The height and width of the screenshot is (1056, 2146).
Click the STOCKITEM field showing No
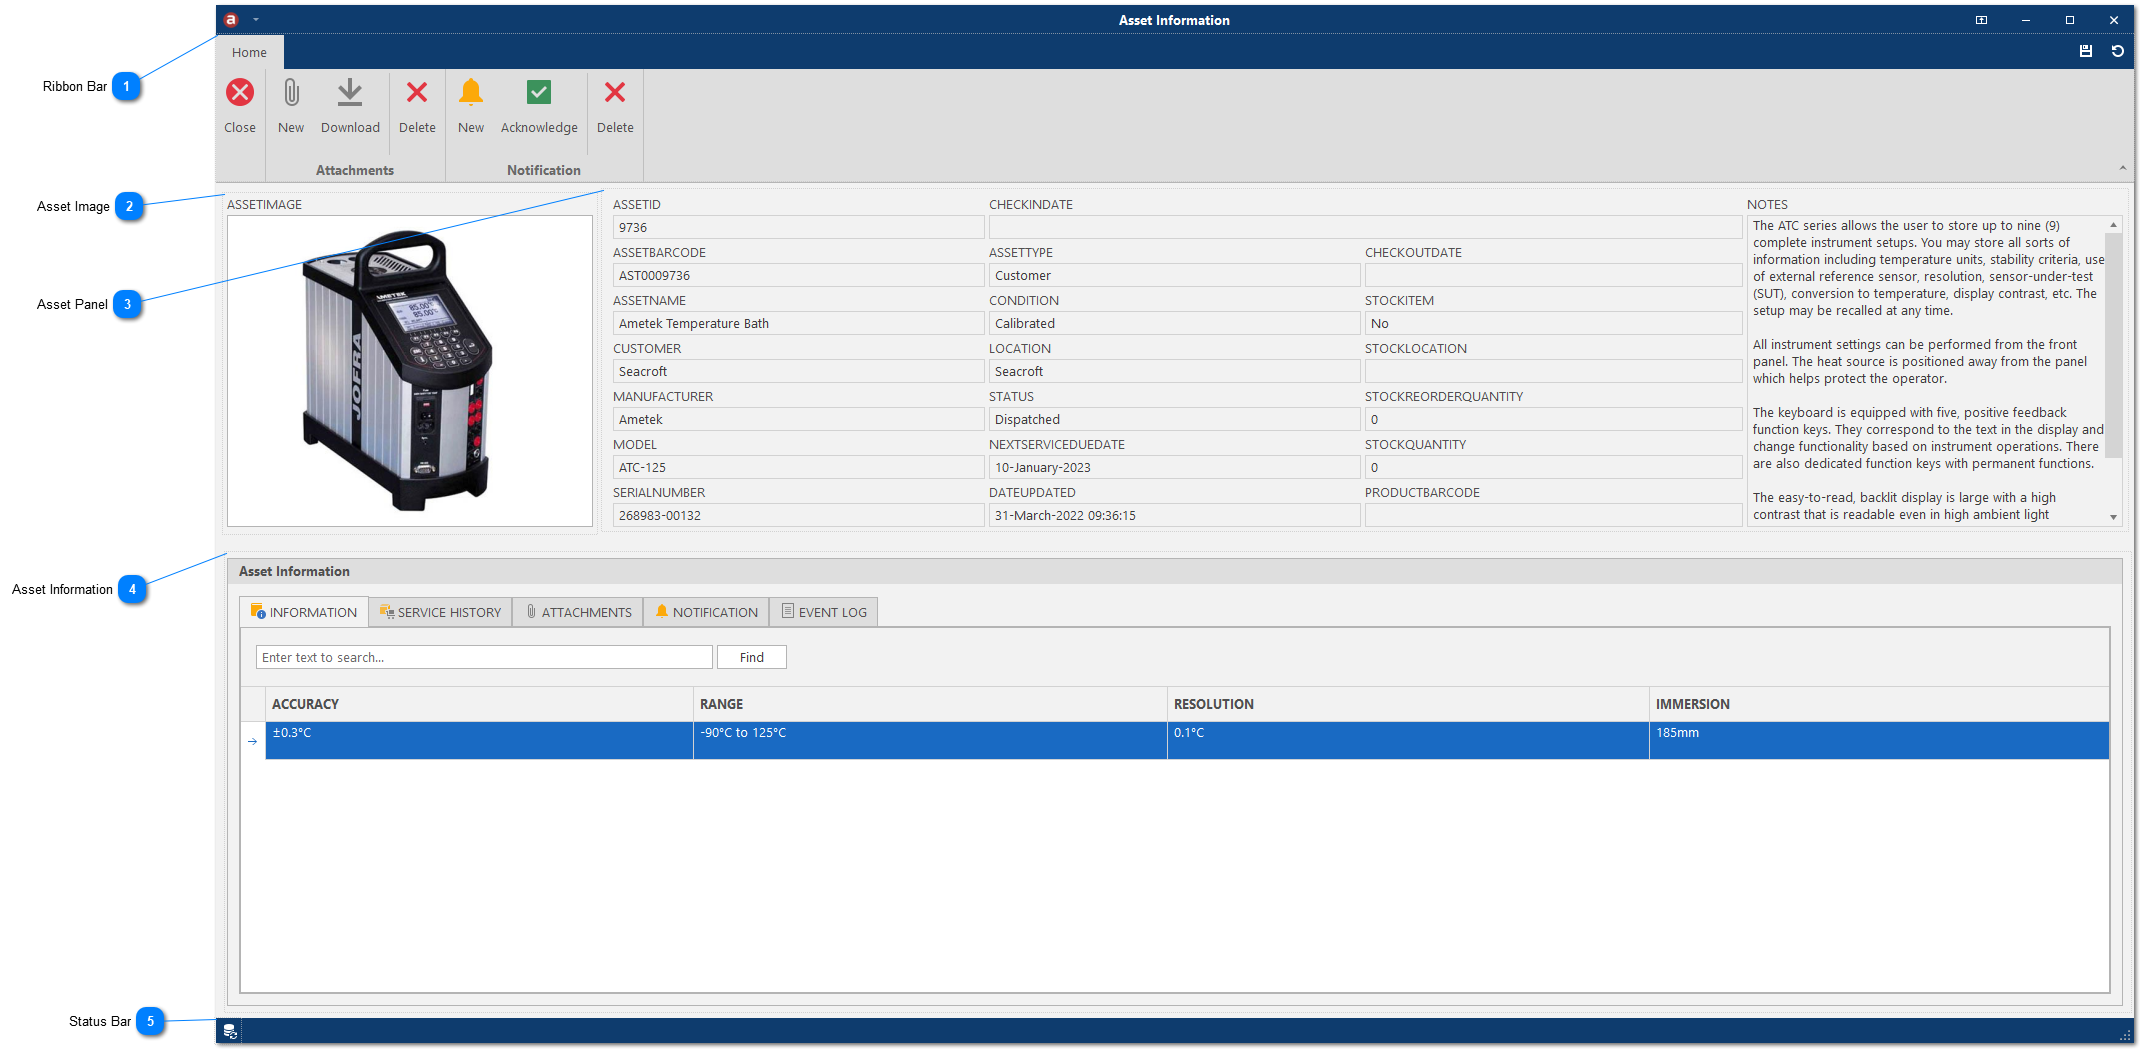pos(1553,323)
